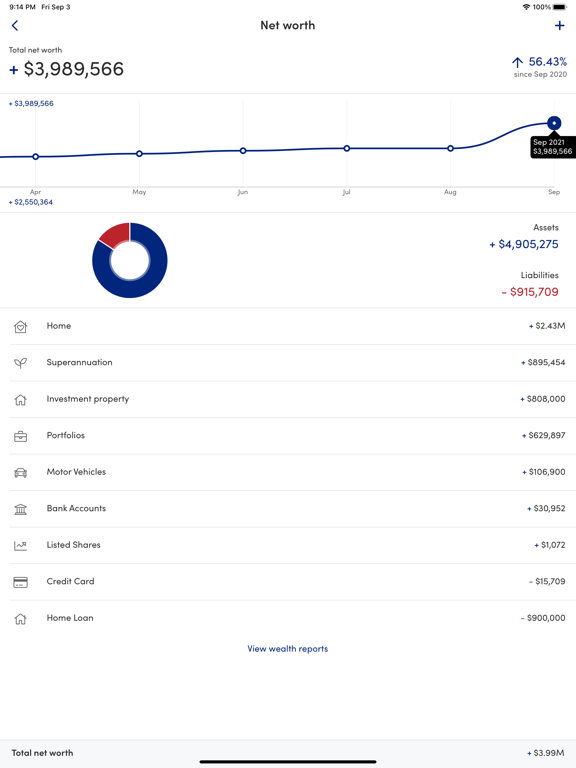Select the Jul data point on chart

347,148
